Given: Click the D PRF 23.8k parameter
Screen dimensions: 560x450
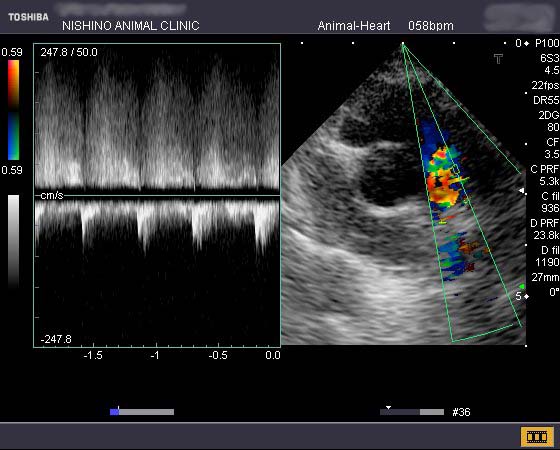Looking at the screenshot, I should 545,229.
